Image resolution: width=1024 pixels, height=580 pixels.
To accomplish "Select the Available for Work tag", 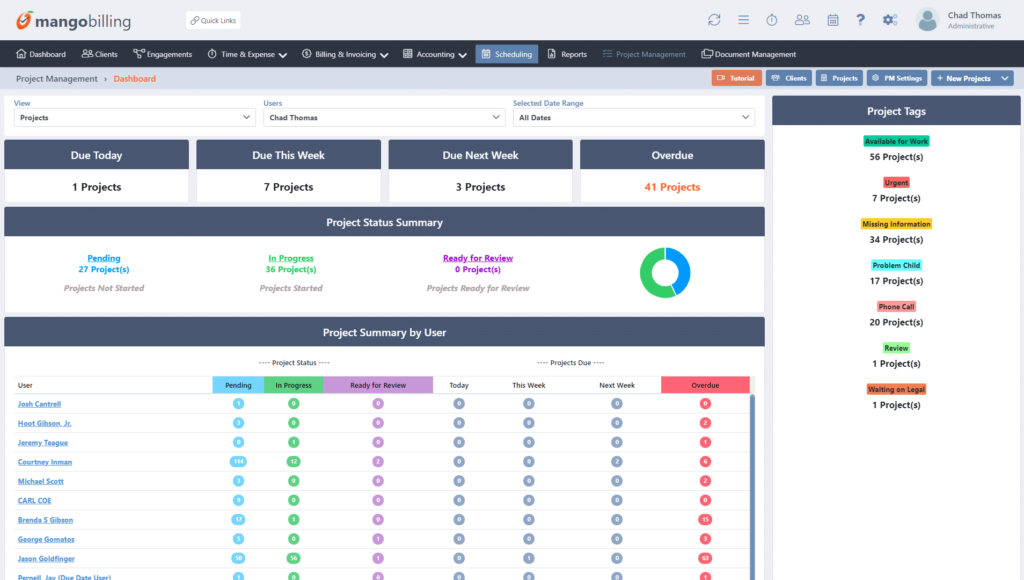I will click(896, 141).
